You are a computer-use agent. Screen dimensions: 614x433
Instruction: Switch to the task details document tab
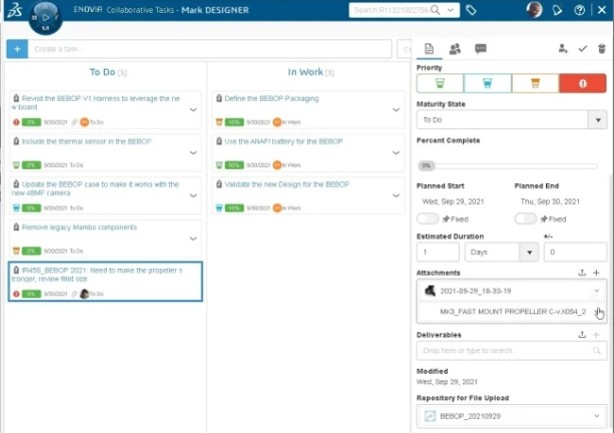pyautogui.click(x=429, y=49)
